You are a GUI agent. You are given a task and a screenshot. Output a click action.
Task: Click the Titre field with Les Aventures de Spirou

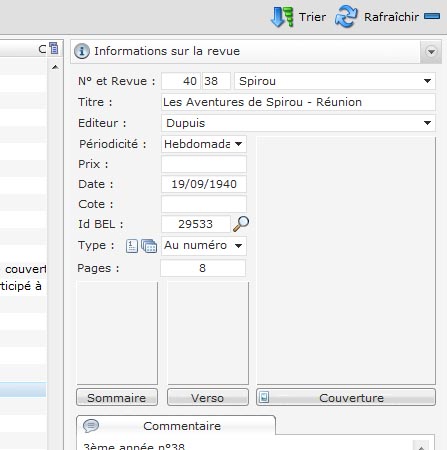(298, 102)
